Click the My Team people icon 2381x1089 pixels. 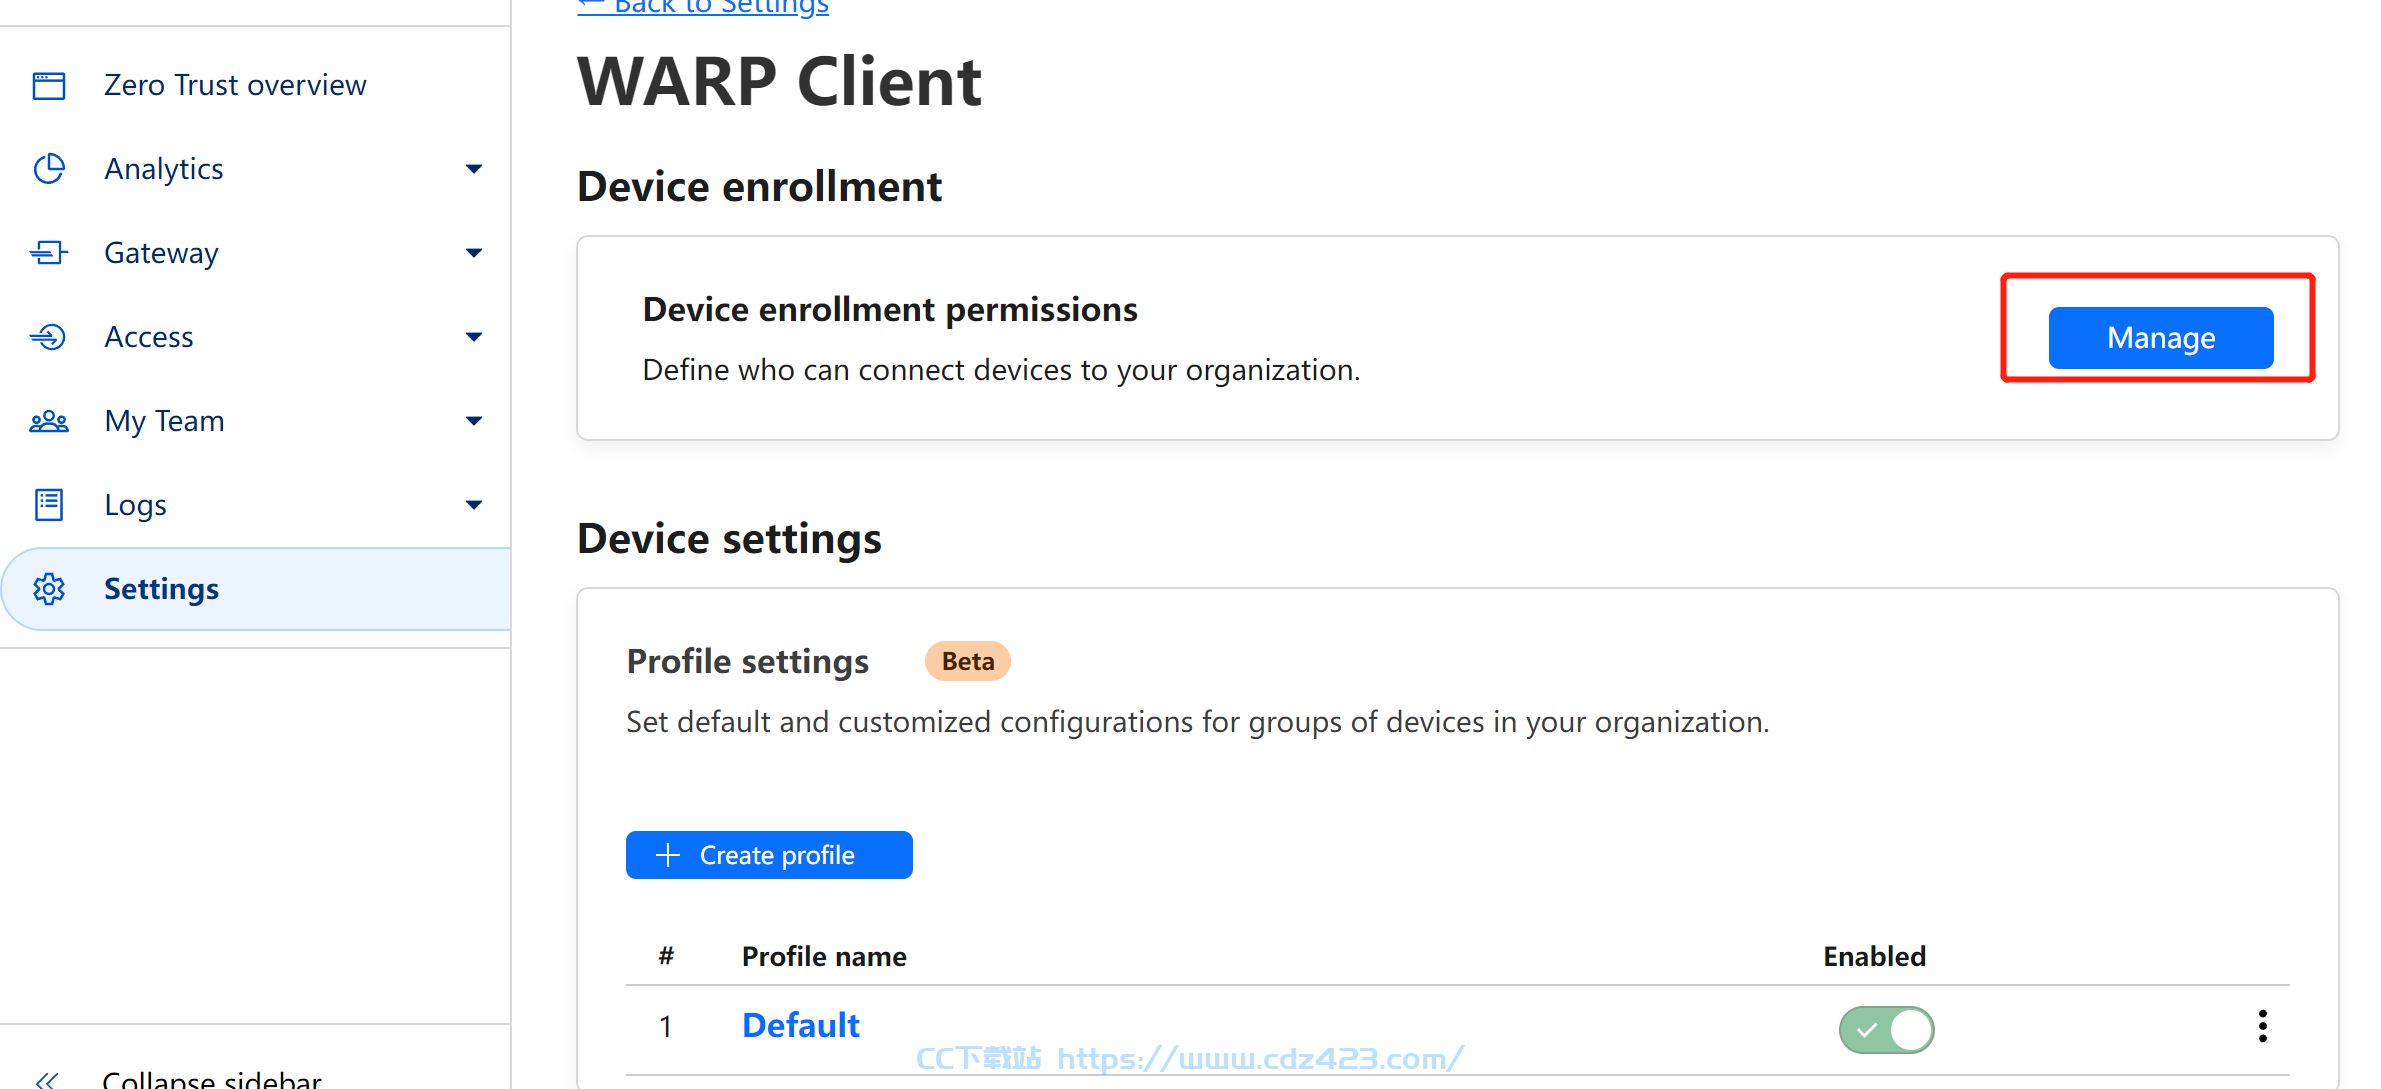pos(49,421)
